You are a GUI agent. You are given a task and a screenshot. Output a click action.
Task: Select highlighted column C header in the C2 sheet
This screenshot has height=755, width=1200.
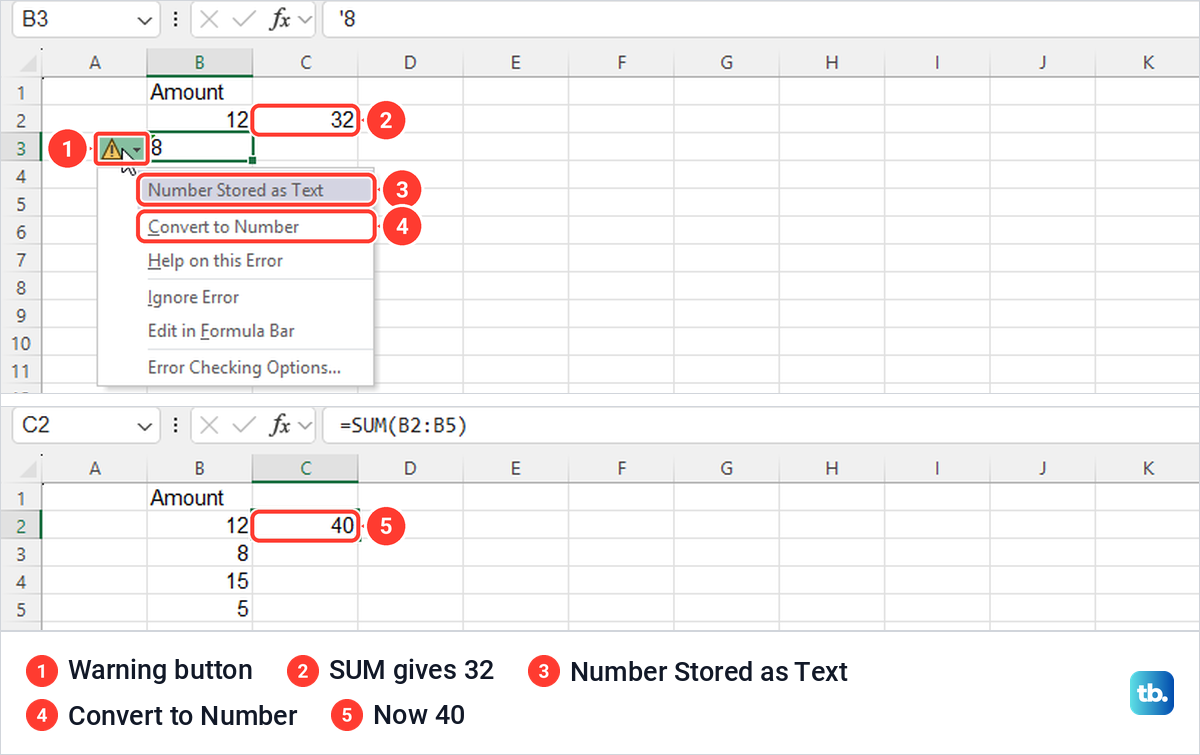(x=305, y=468)
